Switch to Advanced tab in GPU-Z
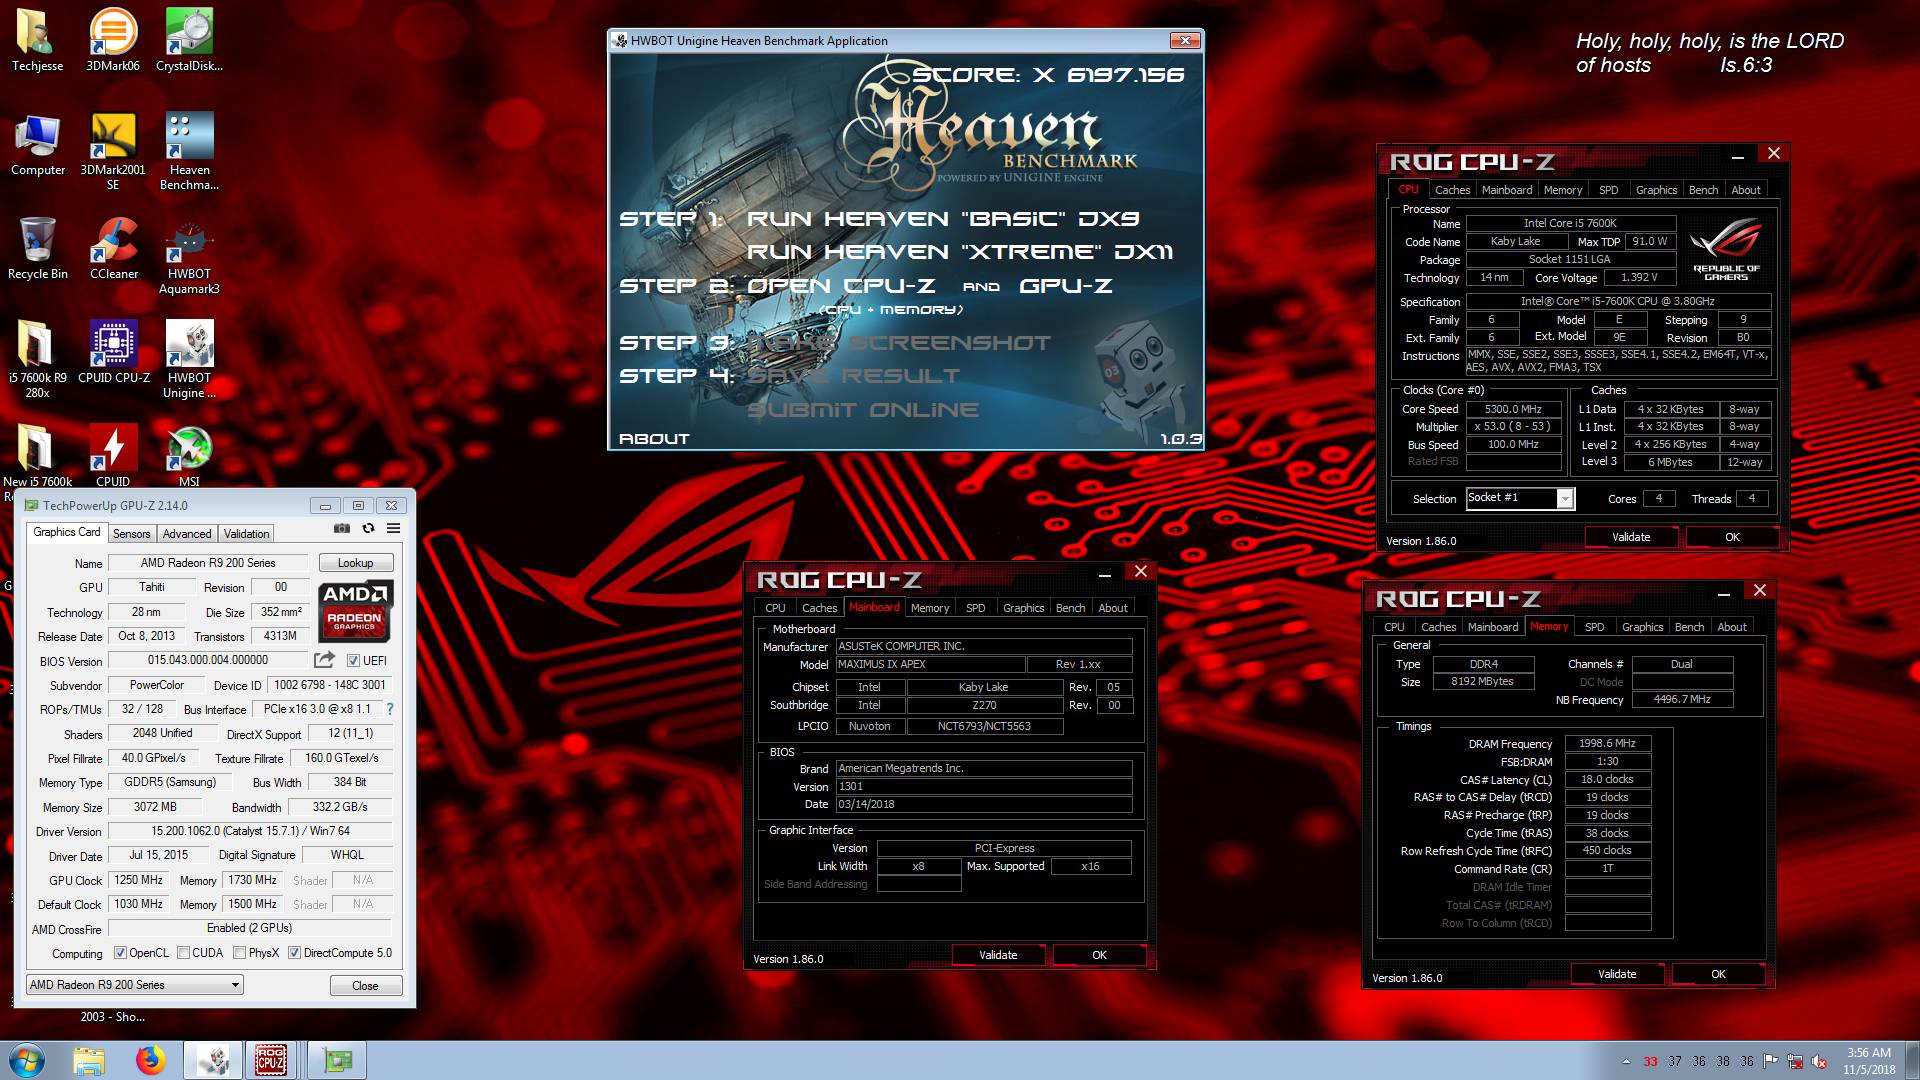 tap(187, 534)
